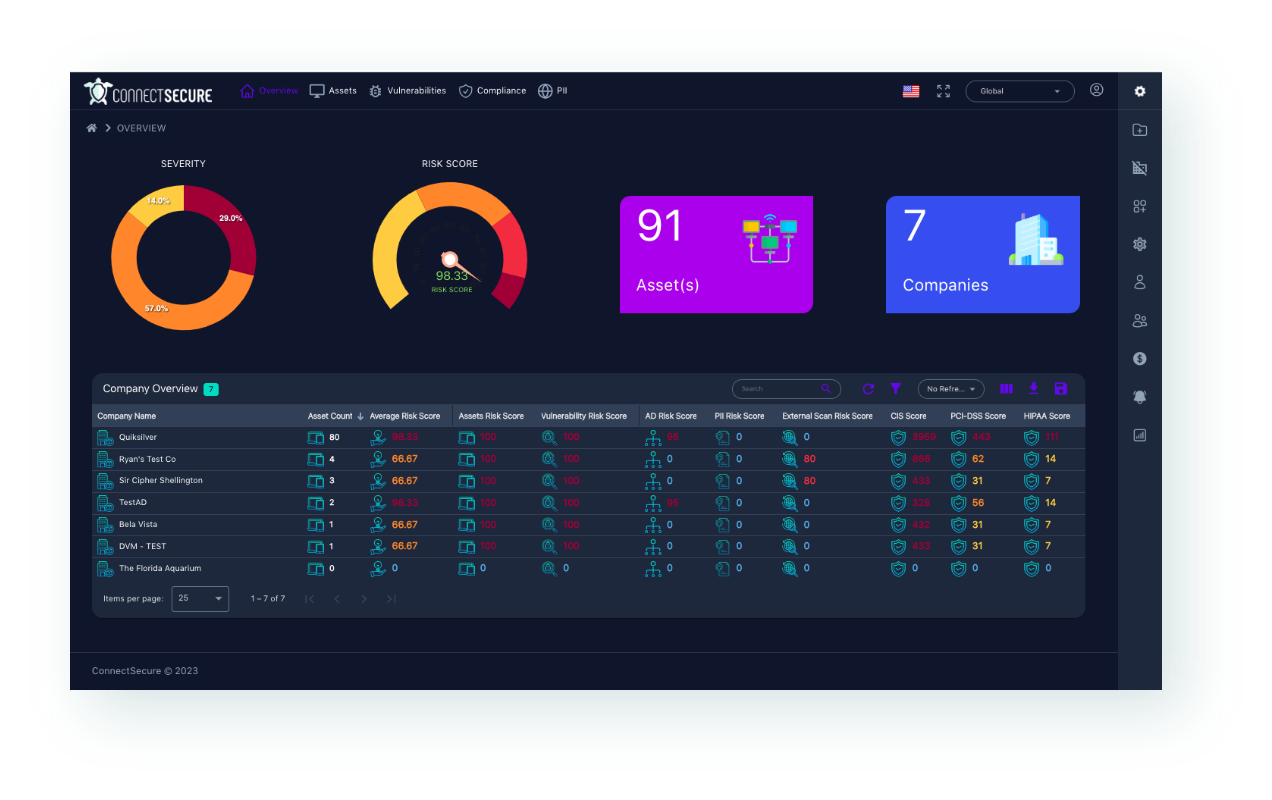
Task: Open the Quiksilver company row
Action: 138,437
